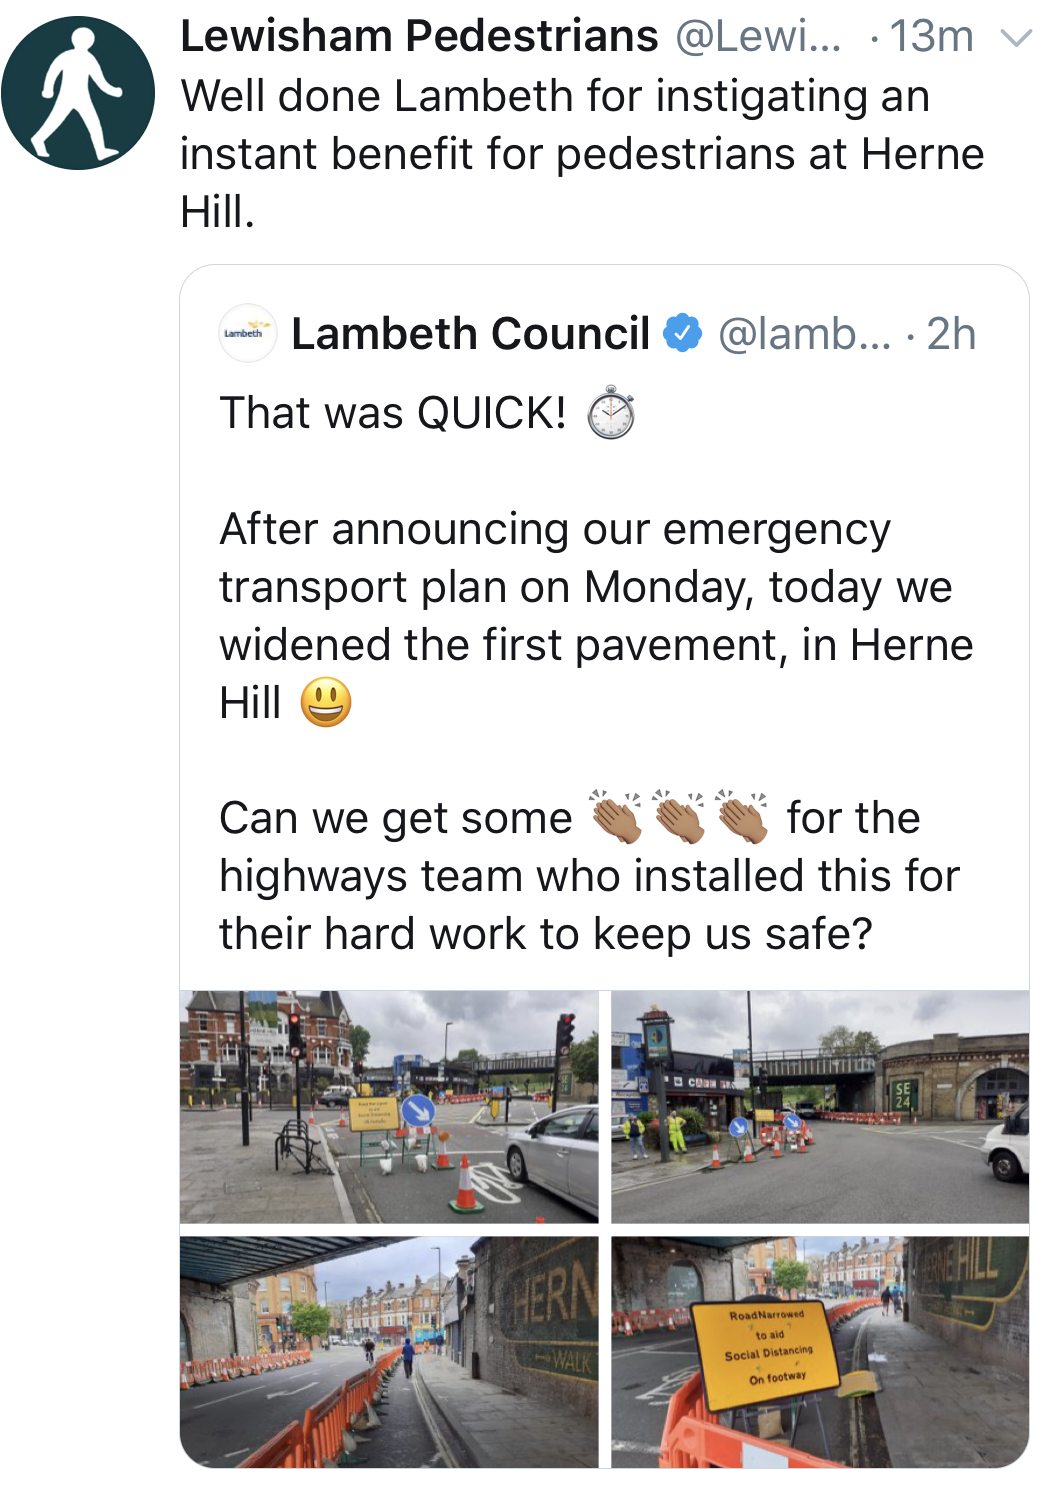This screenshot has height=1490, width=1044.
Task: Click the blue verified badge
Action: [x=683, y=333]
